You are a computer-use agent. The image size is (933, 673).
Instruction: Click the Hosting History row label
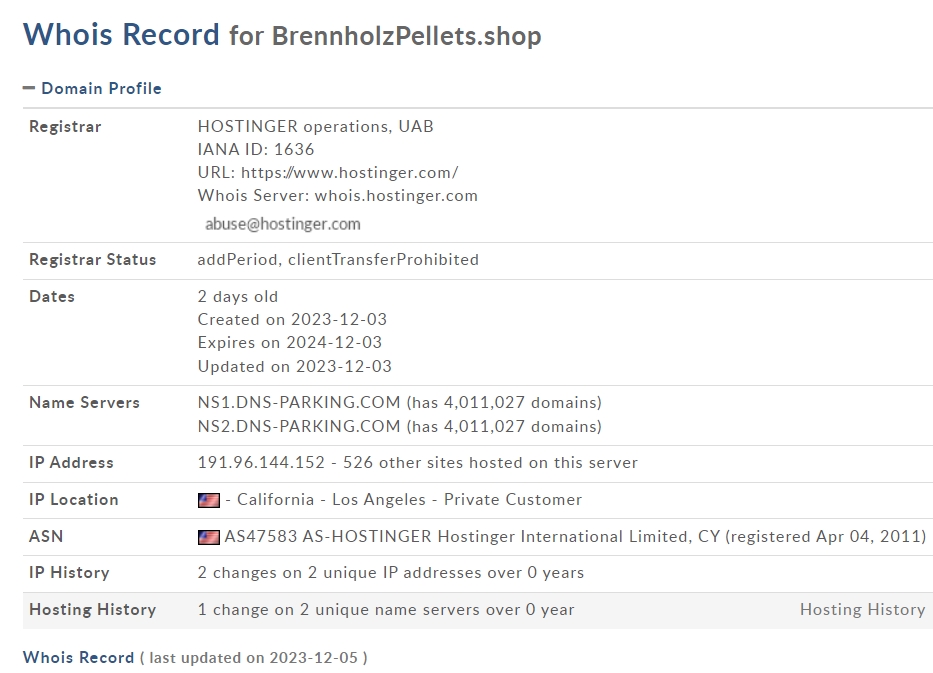tap(93, 609)
